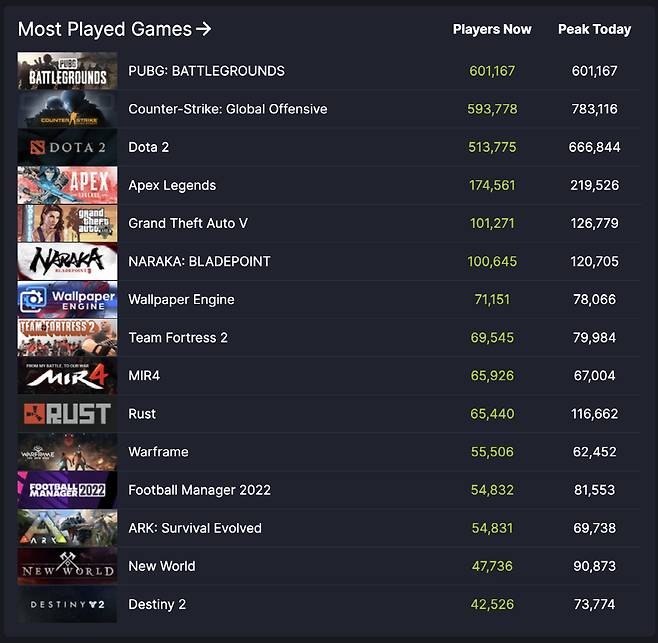Open the Warframe title link
658x643 pixels.
tap(158, 452)
